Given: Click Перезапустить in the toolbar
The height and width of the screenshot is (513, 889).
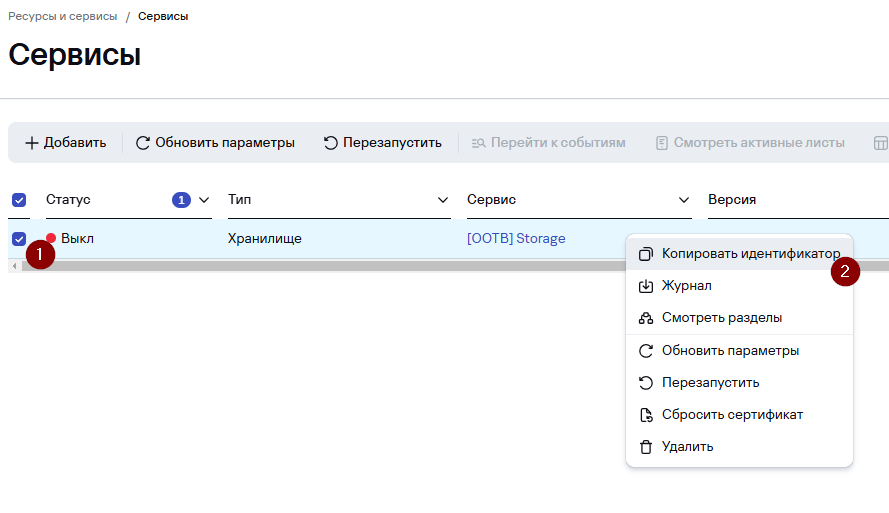Looking at the screenshot, I should 383,143.
